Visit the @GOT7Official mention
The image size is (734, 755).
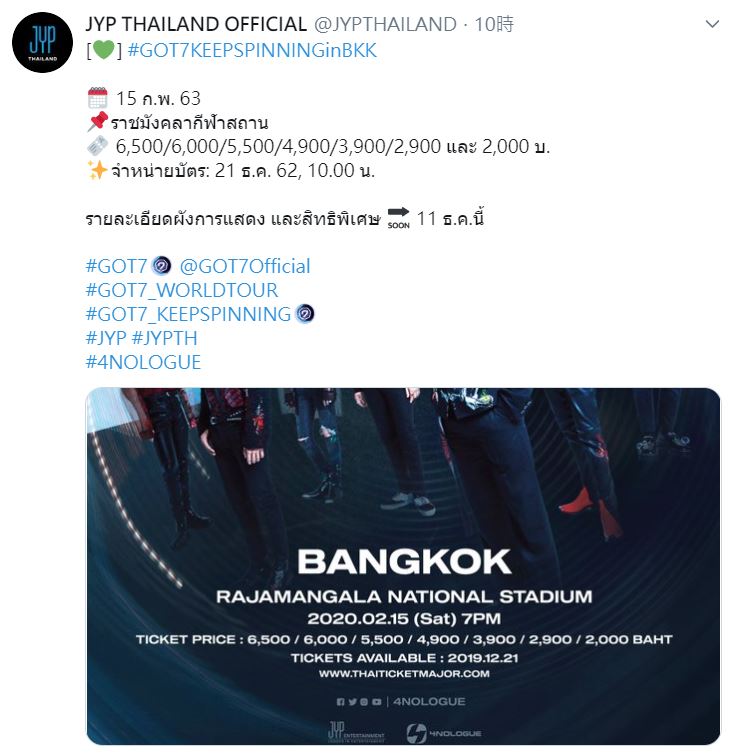tap(245, 266)
